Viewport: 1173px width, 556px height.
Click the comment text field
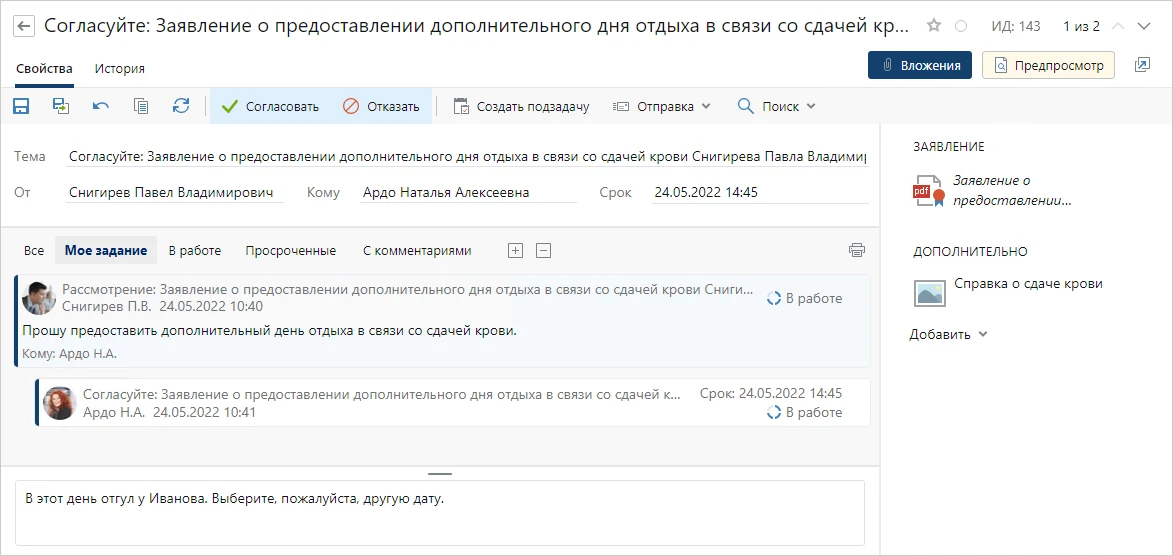click(x=440, y=512)
